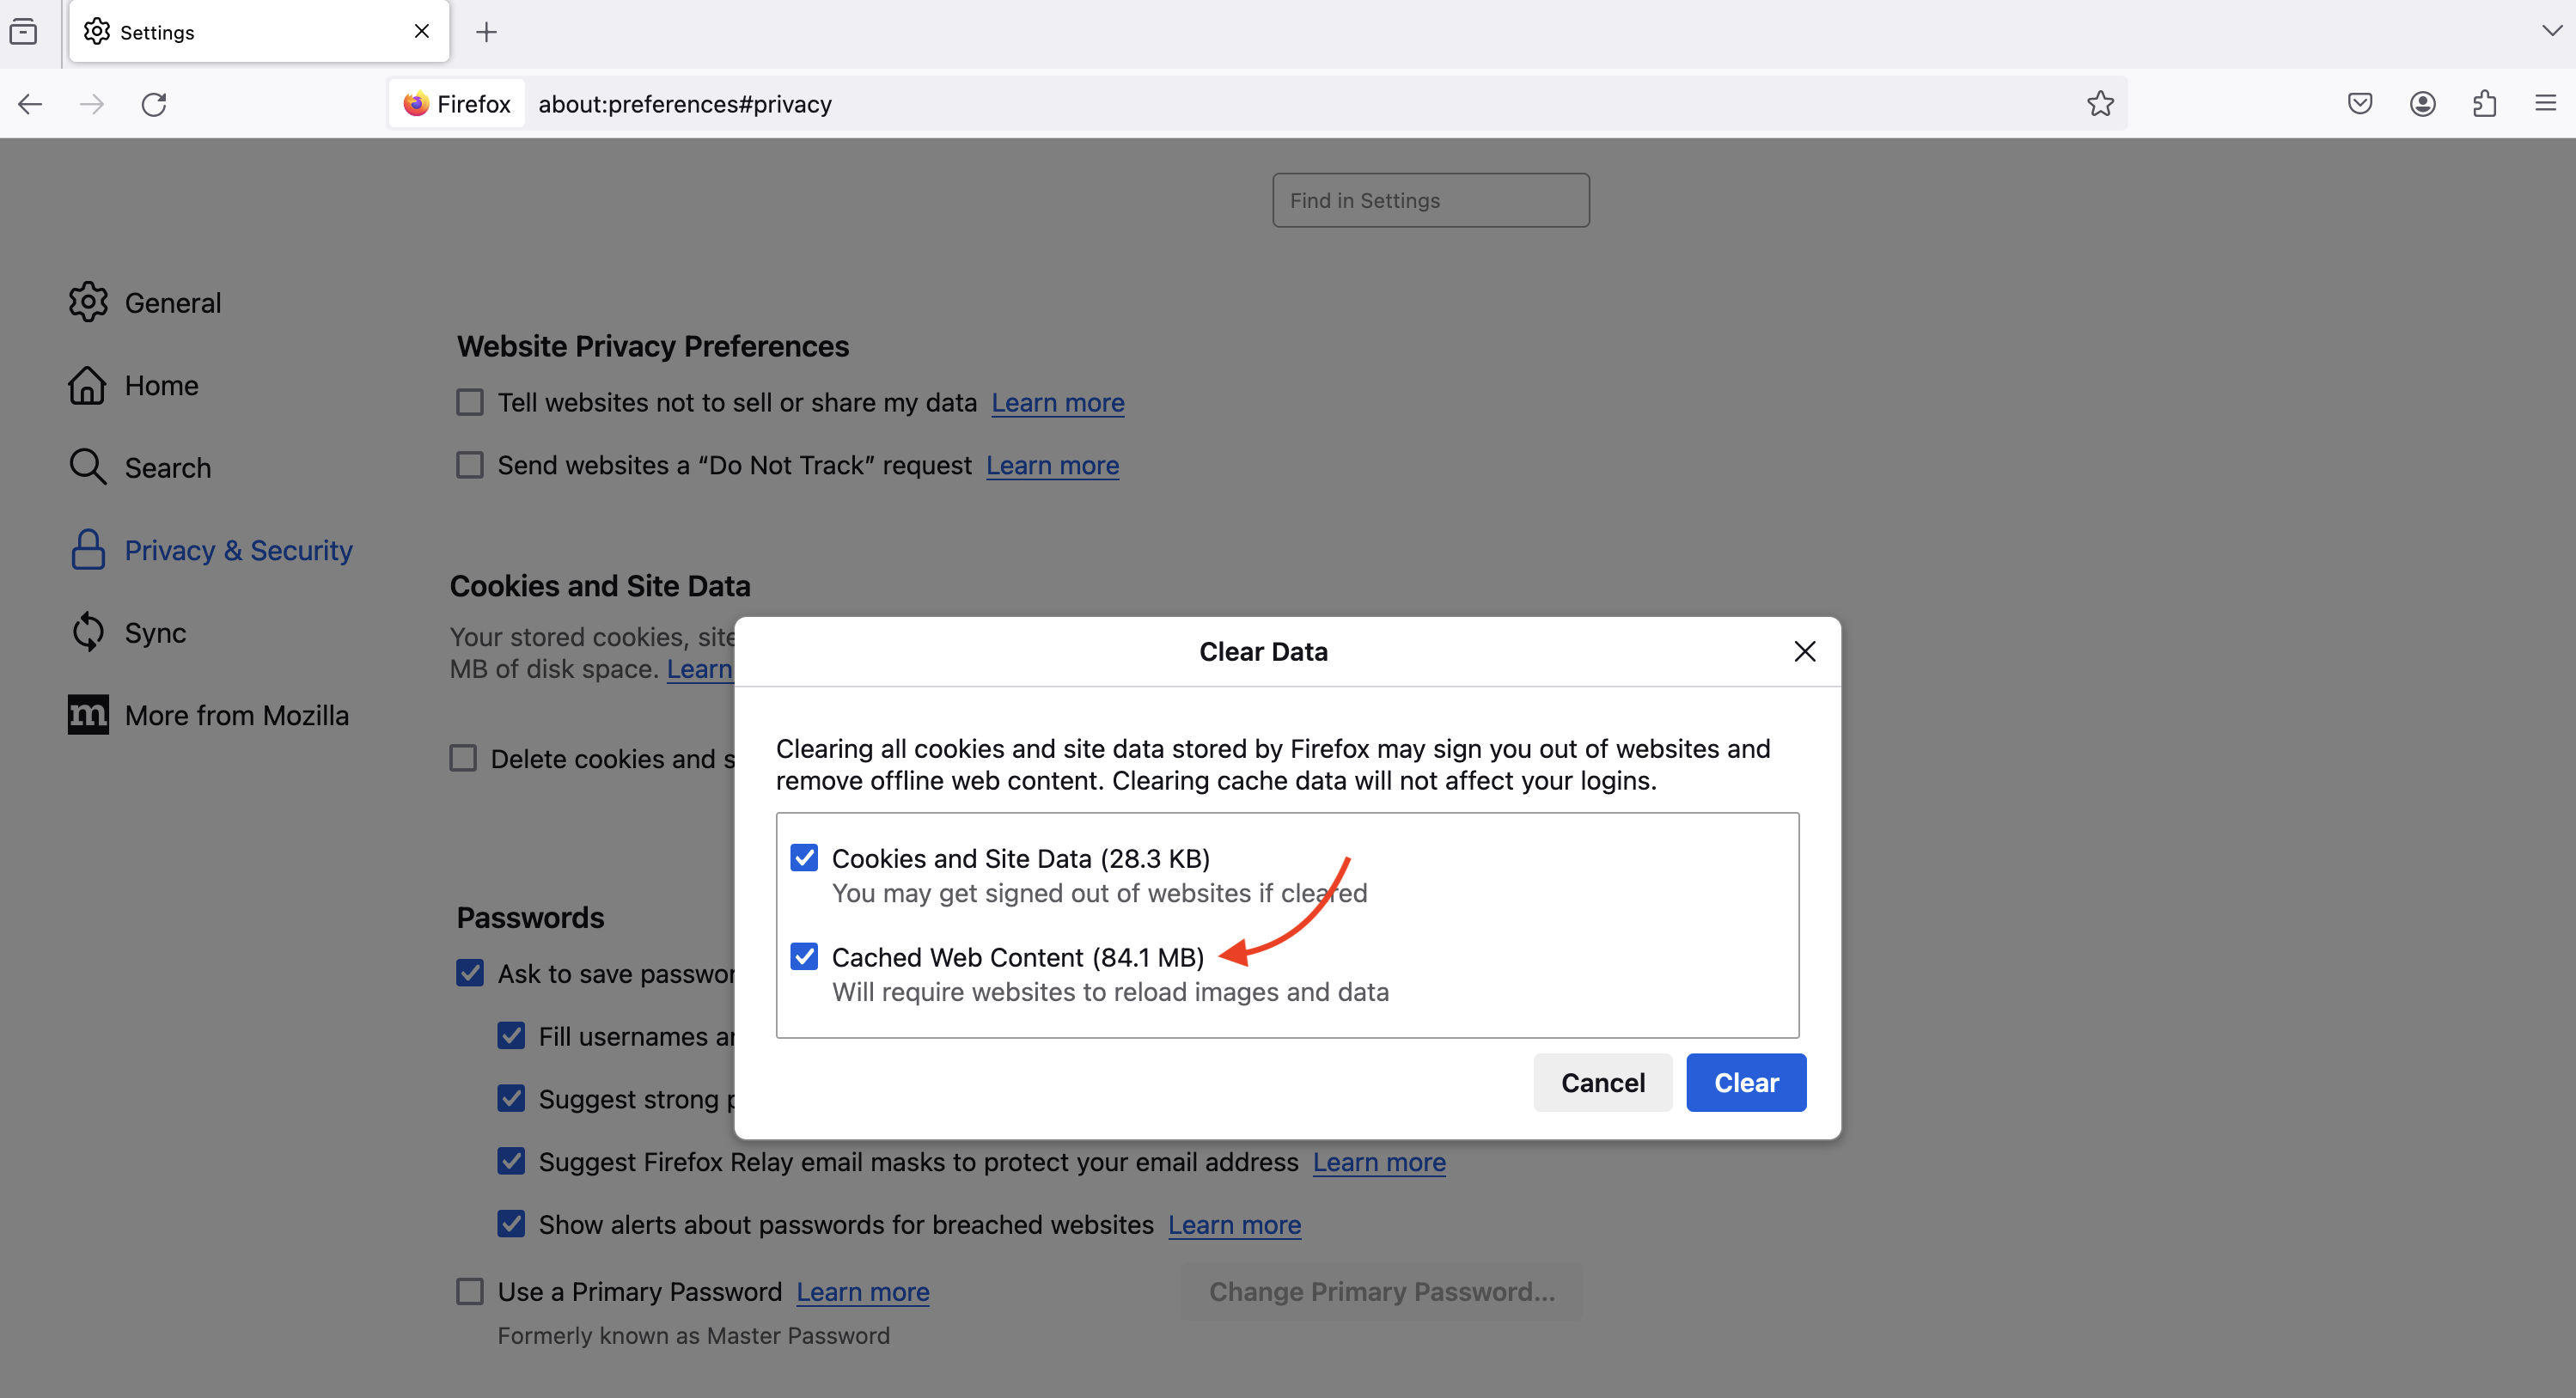
Task: Select the Settings browser tab
Action: click(259, 32)
